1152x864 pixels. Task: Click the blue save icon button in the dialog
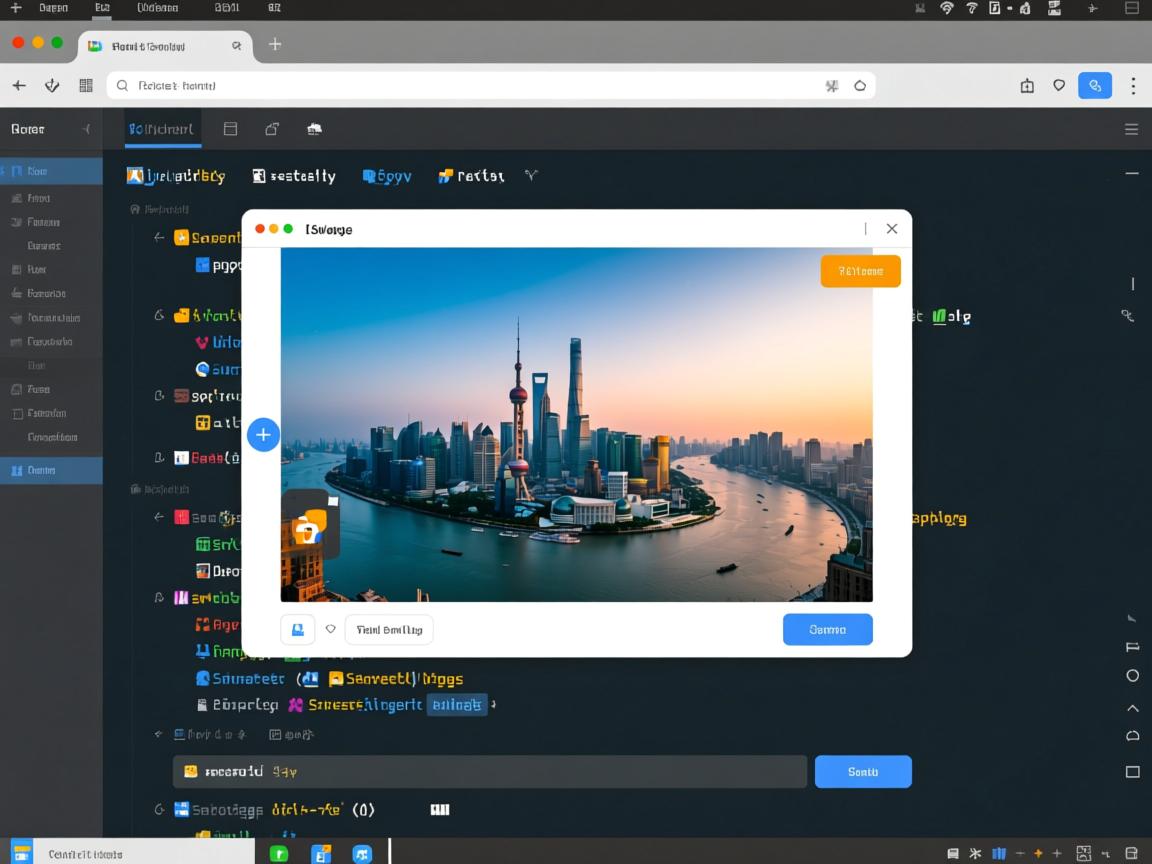pyautogui.click(x=297, y=629)
